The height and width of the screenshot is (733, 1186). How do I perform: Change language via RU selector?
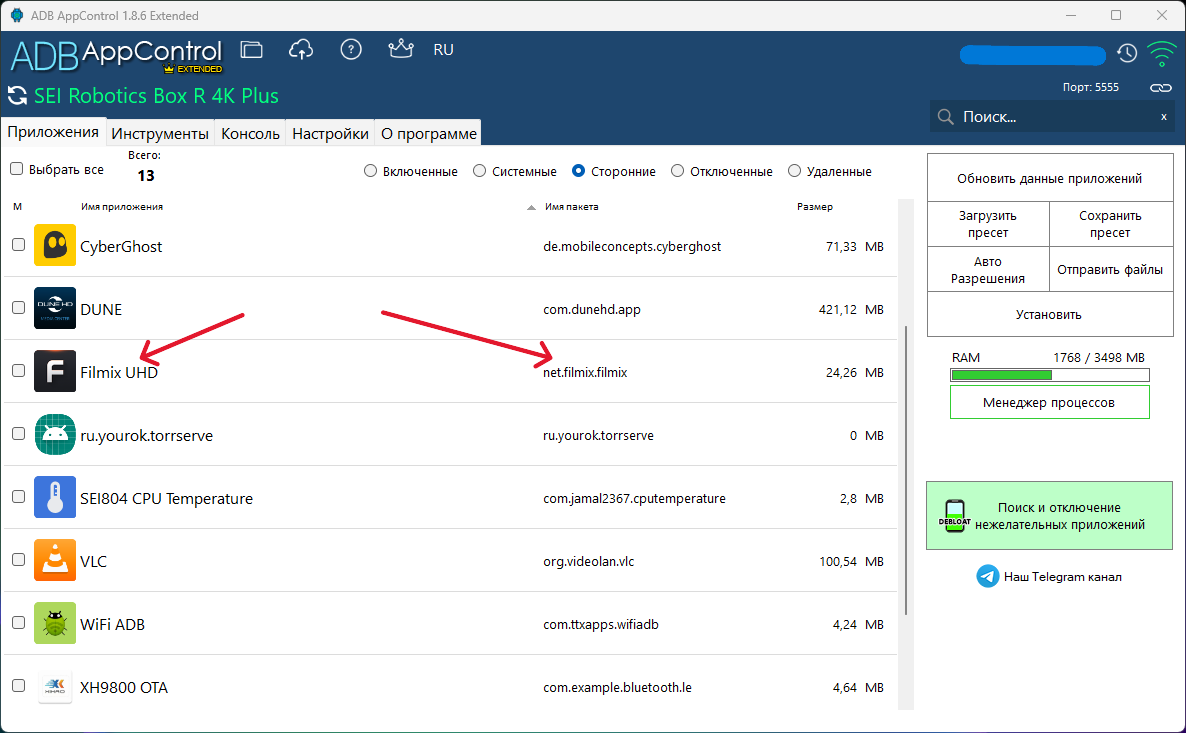[443, 50]
